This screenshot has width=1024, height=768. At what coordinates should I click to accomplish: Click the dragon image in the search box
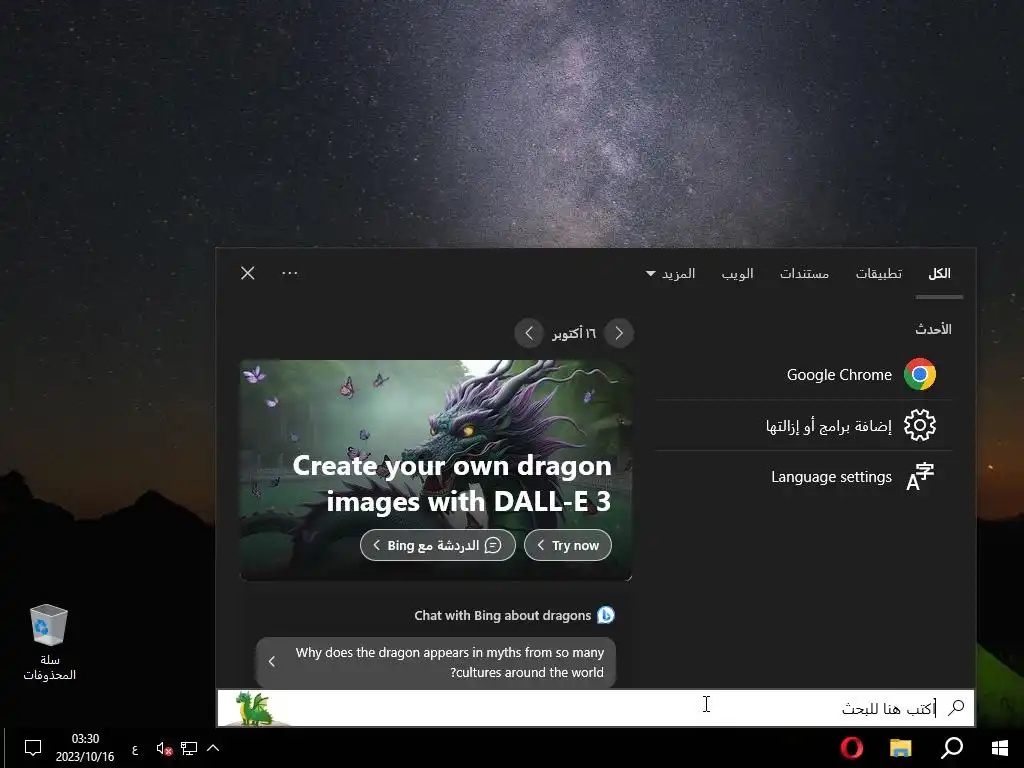[x=254, y=709]
